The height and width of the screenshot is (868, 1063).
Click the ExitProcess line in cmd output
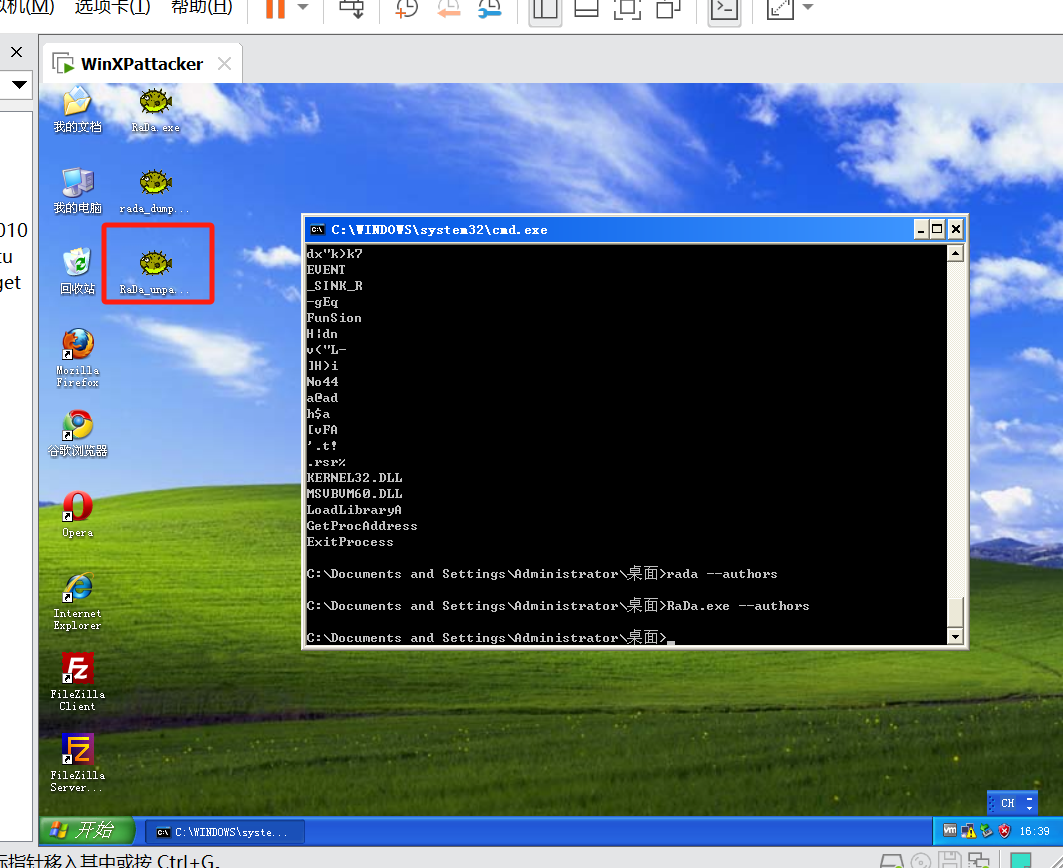pyautogui.click(x=350, y=542)
